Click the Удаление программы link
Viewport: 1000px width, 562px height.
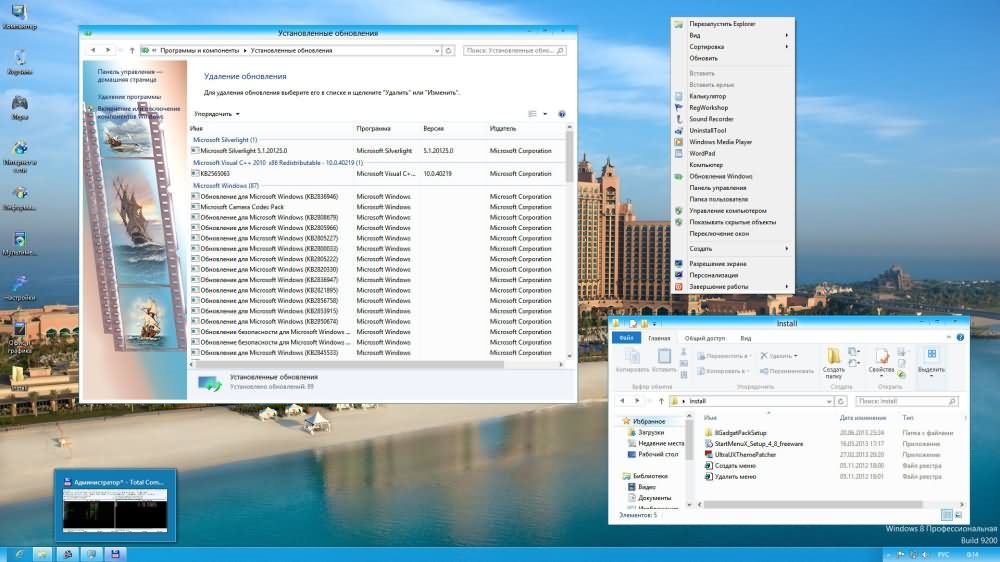(130, 97)
